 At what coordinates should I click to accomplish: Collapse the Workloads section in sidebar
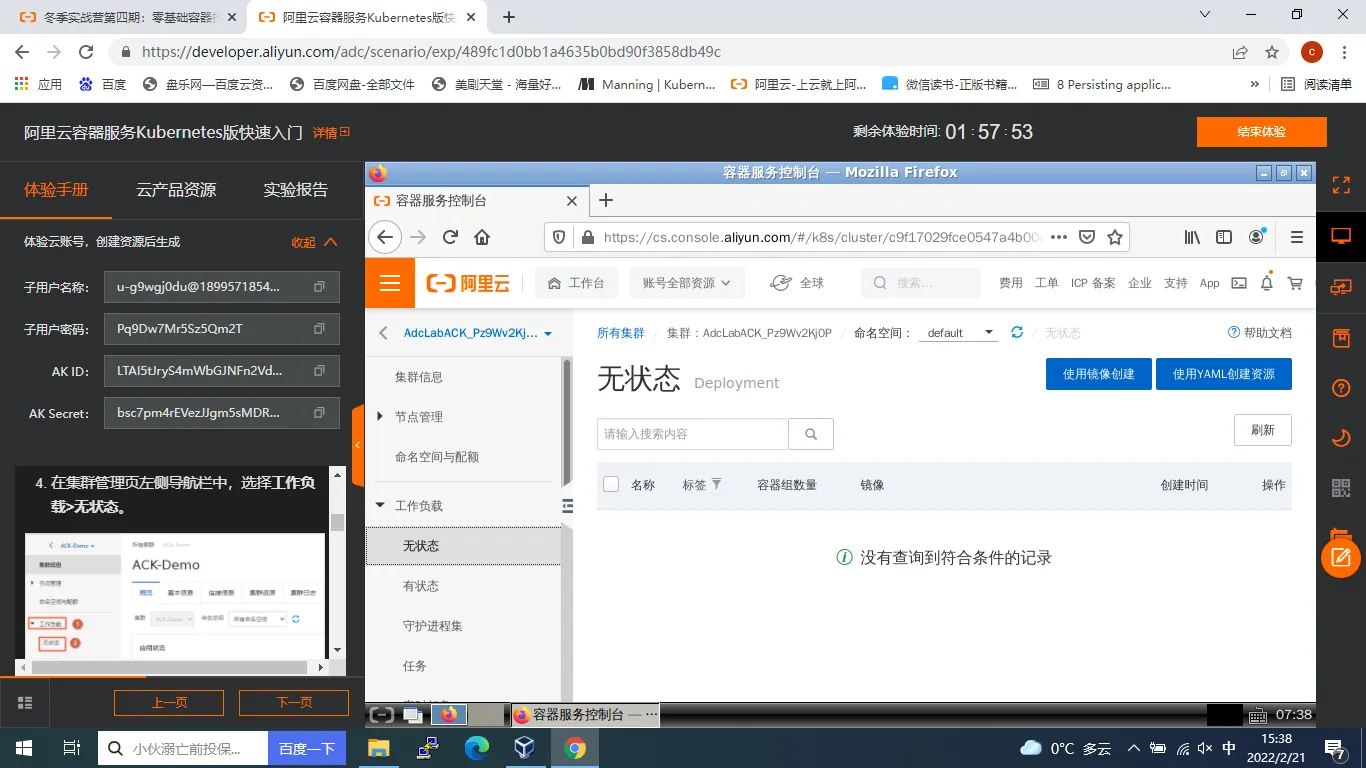click(x=380, y=506)
